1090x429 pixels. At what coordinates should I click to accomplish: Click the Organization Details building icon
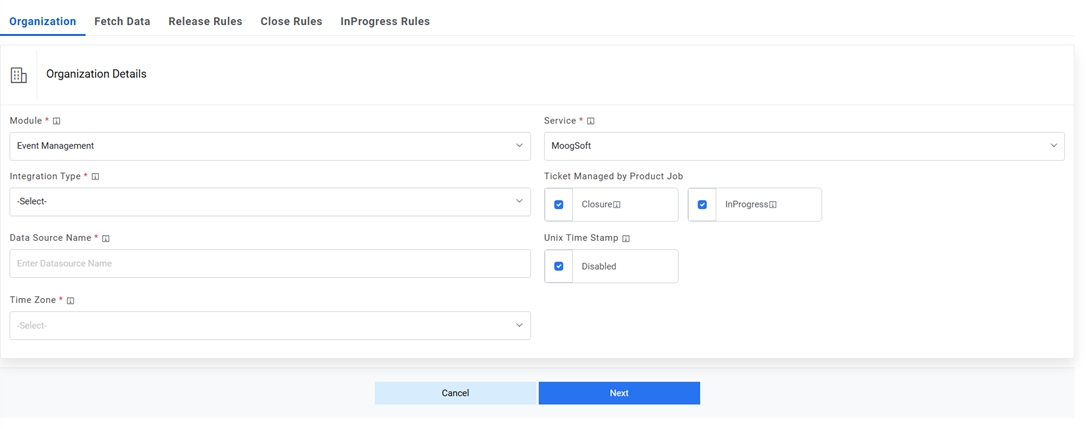pyautogui.click(x=18, y=75)
